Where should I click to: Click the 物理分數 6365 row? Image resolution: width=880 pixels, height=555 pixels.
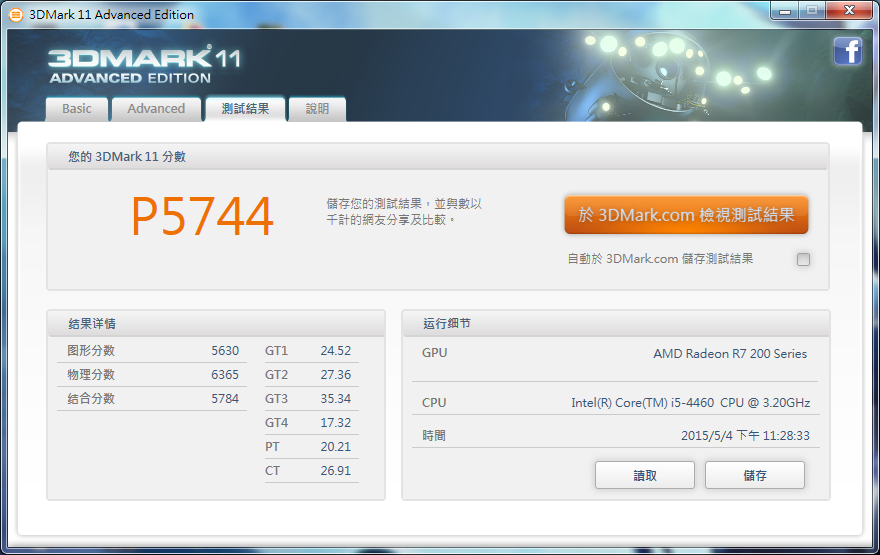click(148, 375)
